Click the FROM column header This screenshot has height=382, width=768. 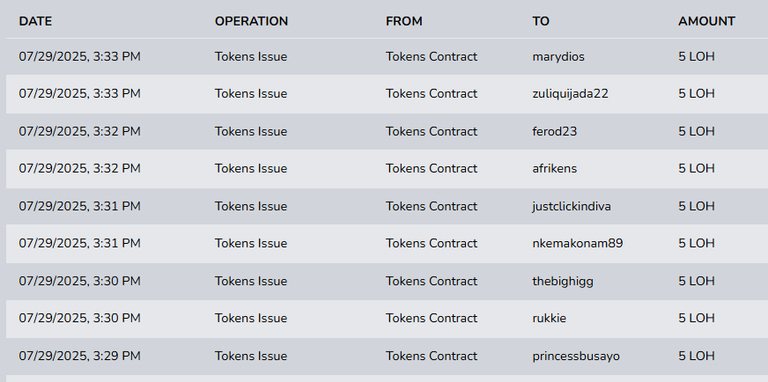(404, 22)
